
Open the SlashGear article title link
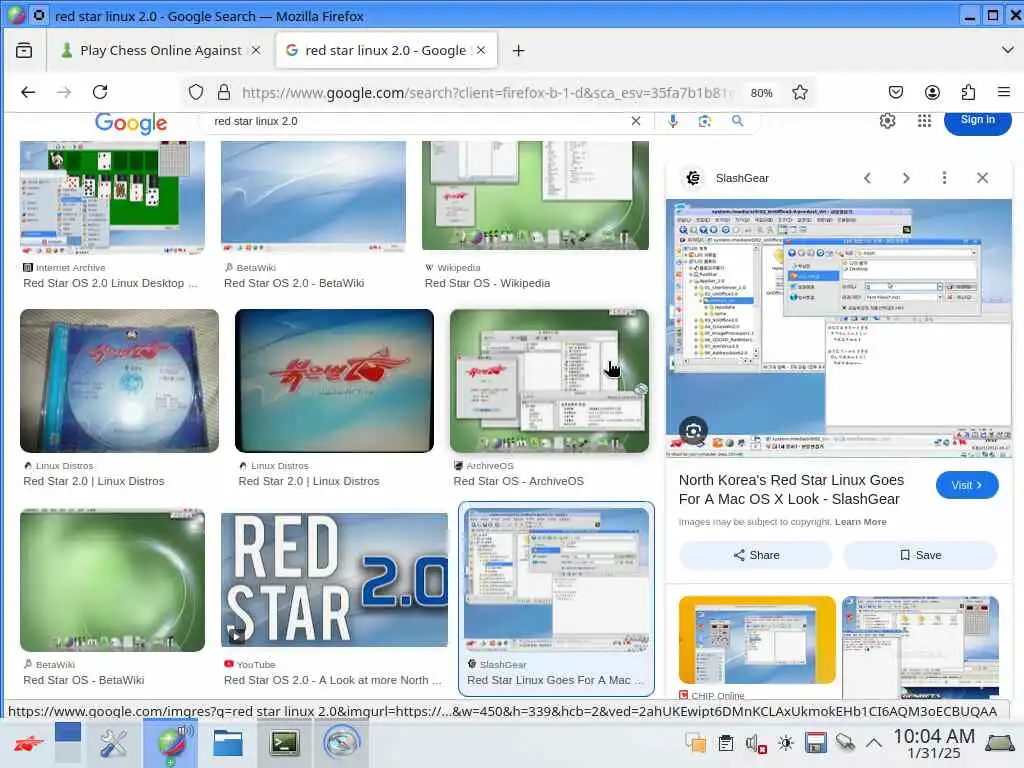[792, 489]
